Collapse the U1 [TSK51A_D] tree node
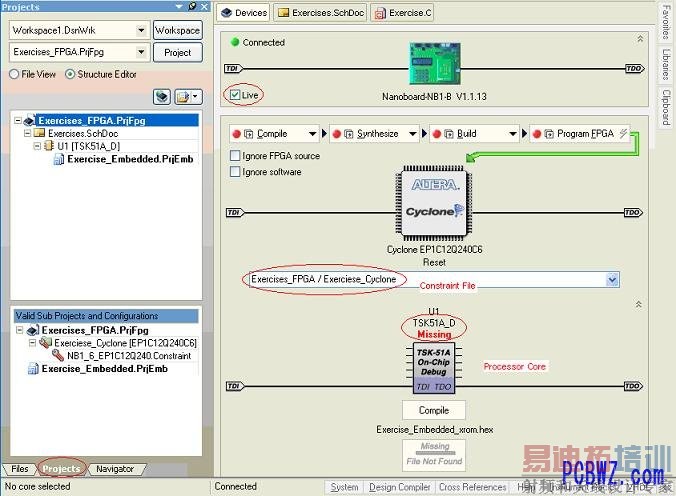Viewport: 676px width, 496px height. coord(38,146)
